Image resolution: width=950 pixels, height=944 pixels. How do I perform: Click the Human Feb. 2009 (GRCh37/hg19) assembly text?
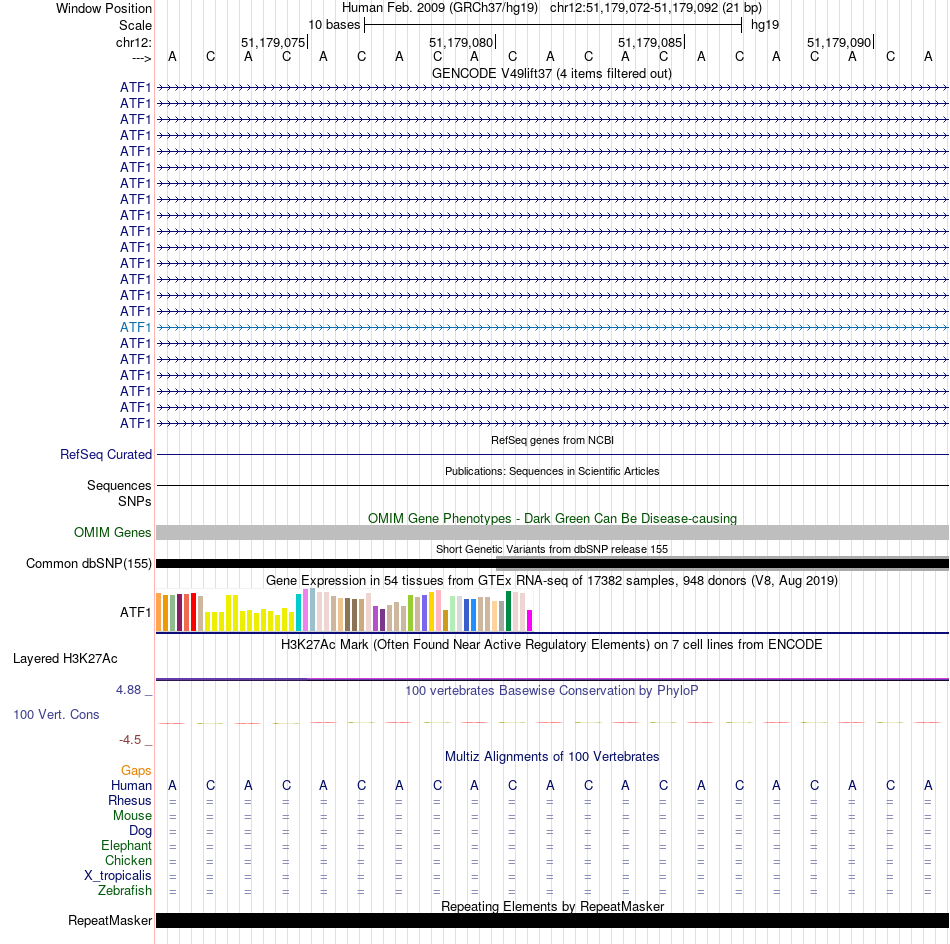click(x=440, y=8)
